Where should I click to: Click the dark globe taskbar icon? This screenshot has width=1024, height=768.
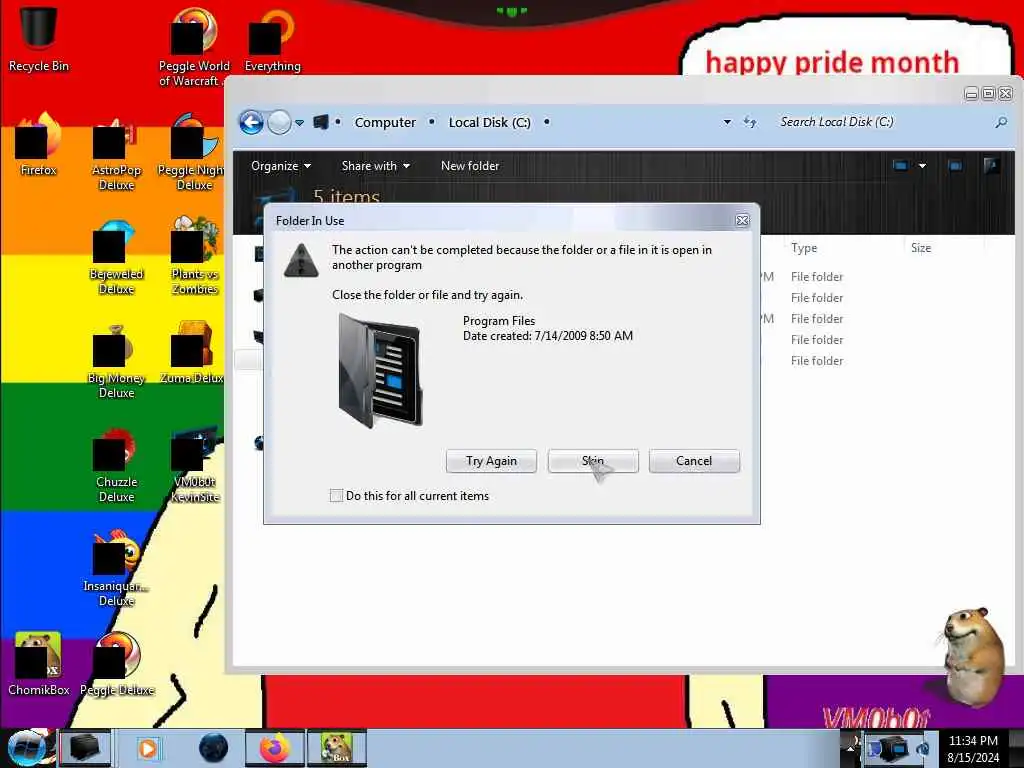(213, 748)
